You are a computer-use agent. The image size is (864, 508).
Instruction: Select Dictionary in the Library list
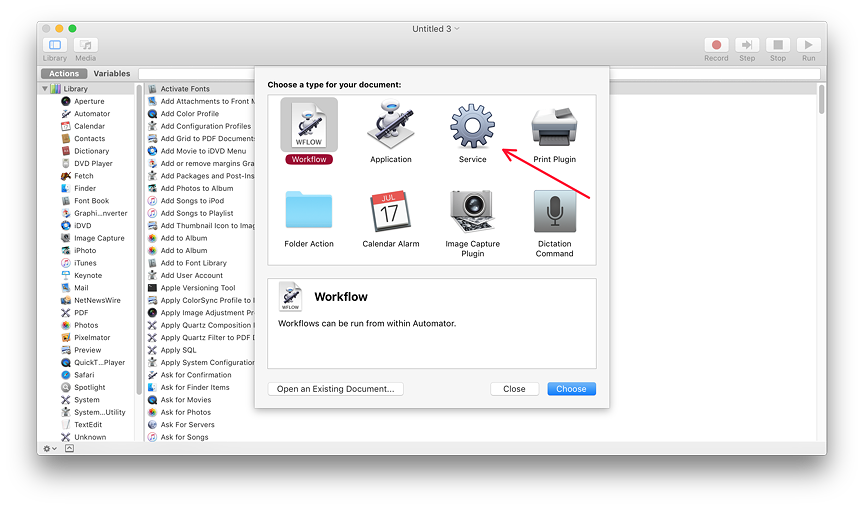[91, 151]
